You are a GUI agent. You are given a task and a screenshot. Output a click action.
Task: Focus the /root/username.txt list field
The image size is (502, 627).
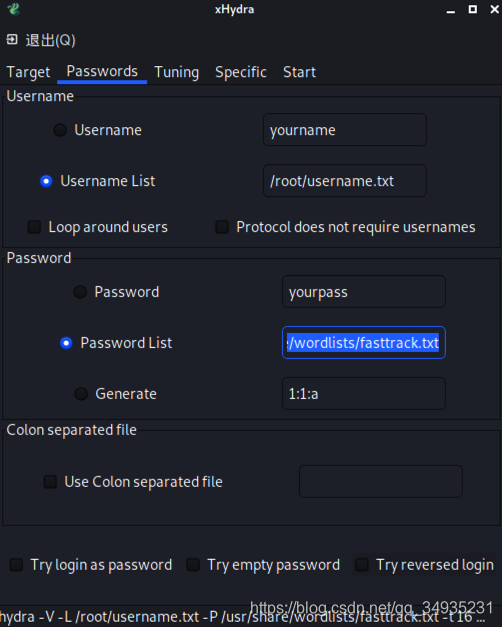click(x=345, y=181)
